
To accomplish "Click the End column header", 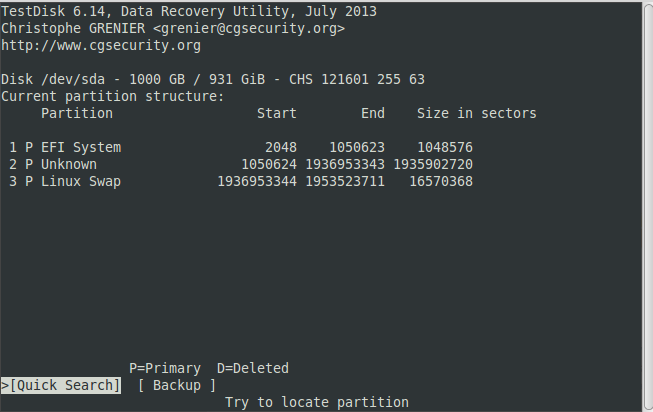I will click(x=373, y=113).
